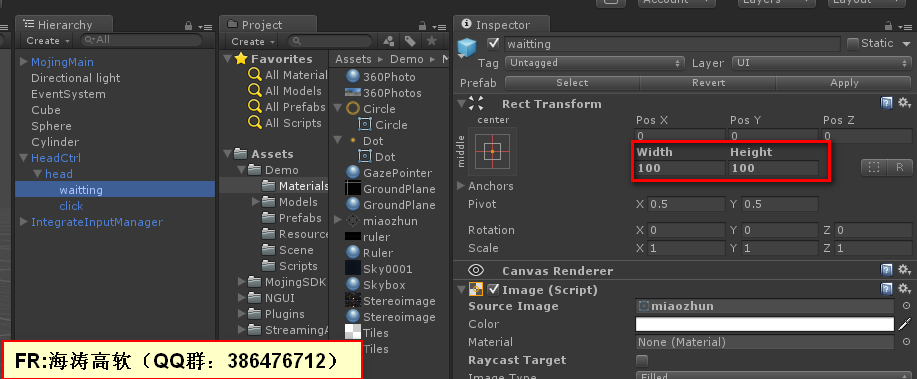The height and width of the screenshot is (379, 917).
Task: Click the Width input field
Action: click(681, 168)
